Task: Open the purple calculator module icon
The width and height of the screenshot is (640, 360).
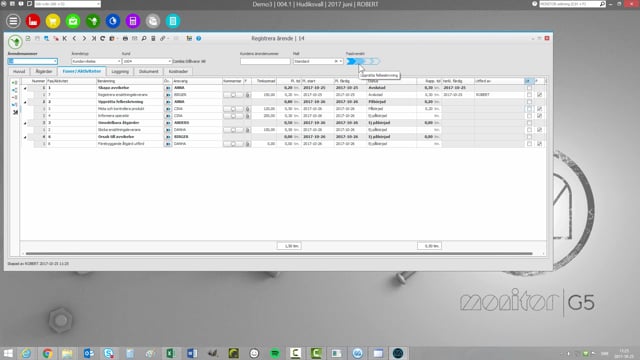Action: 133,21
